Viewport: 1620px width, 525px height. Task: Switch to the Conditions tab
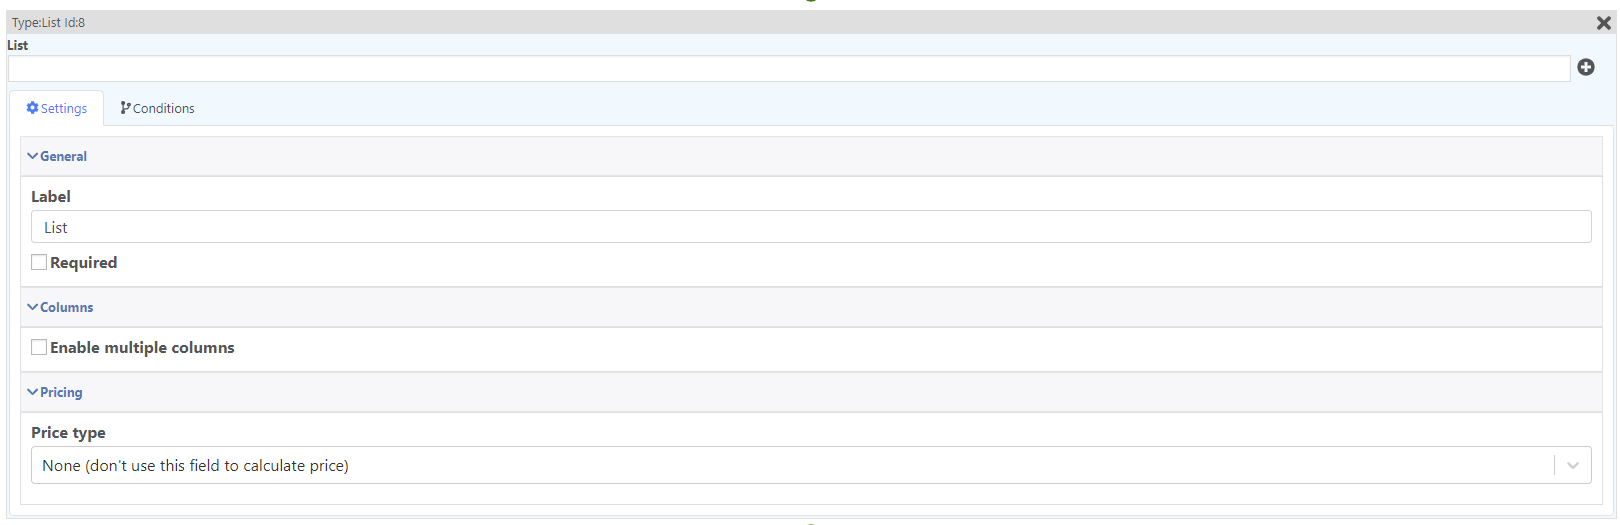157,108
